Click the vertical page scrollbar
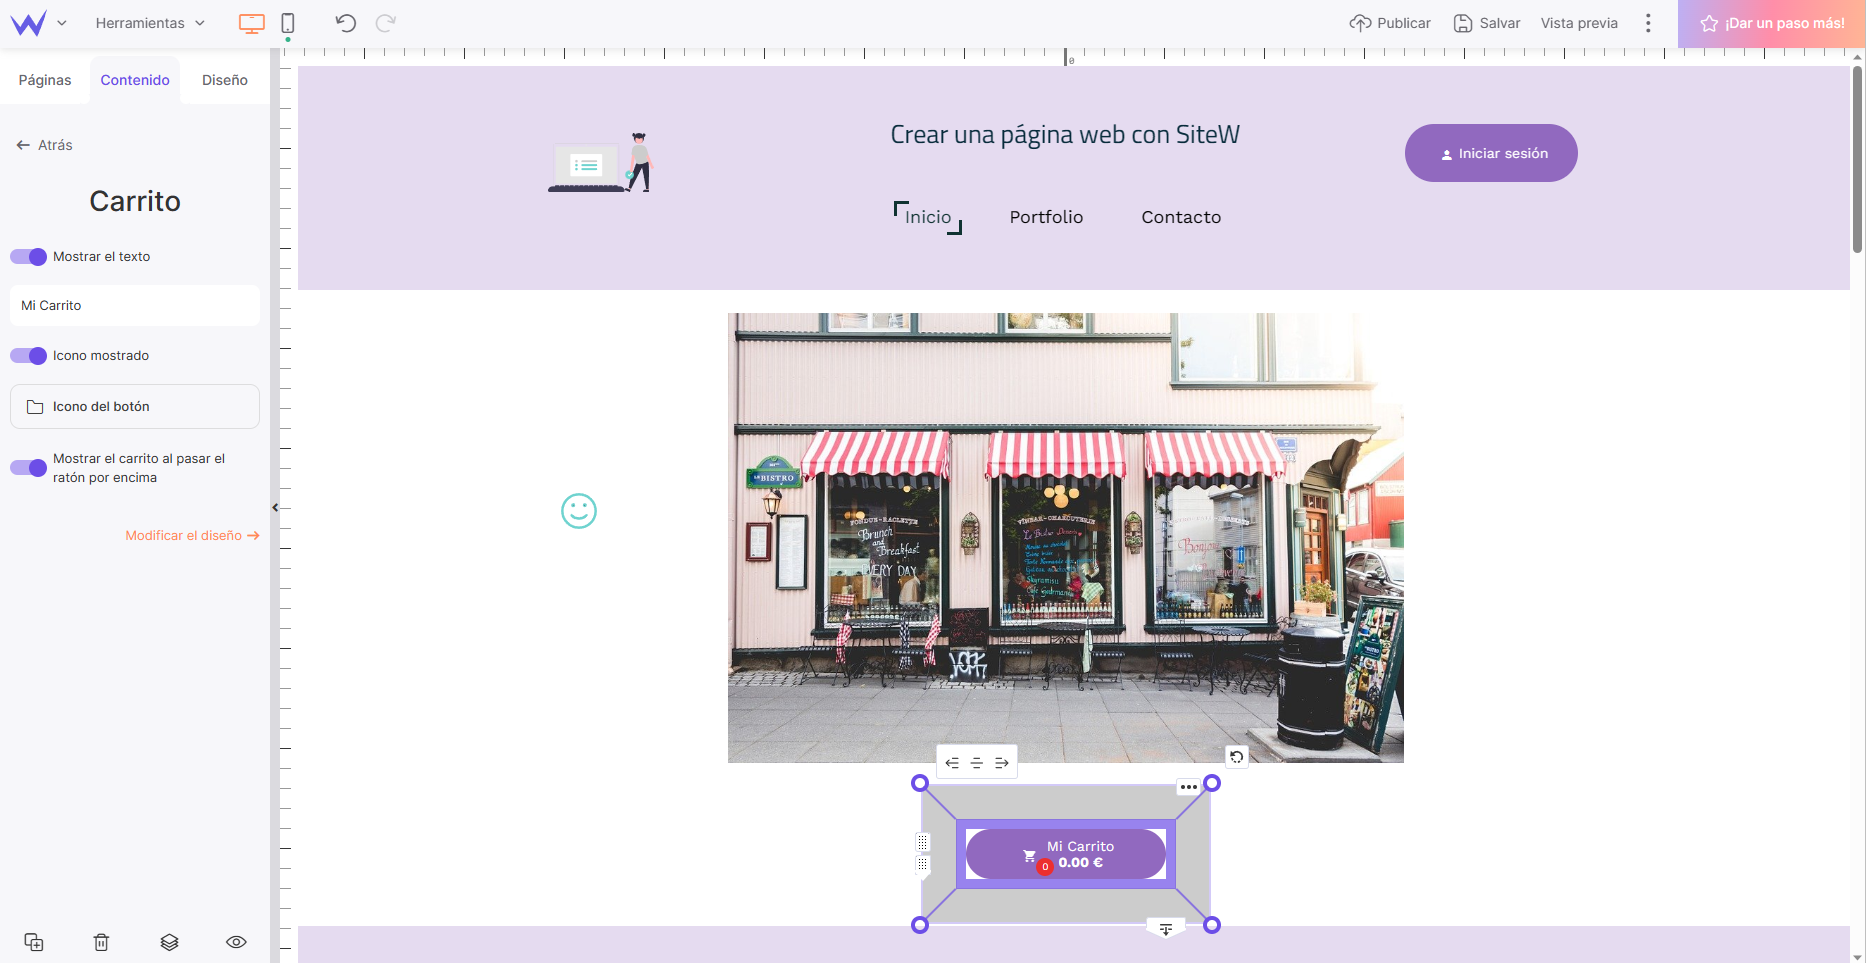This screenshot has height=963, width=1866. (x=1857, y=160)
